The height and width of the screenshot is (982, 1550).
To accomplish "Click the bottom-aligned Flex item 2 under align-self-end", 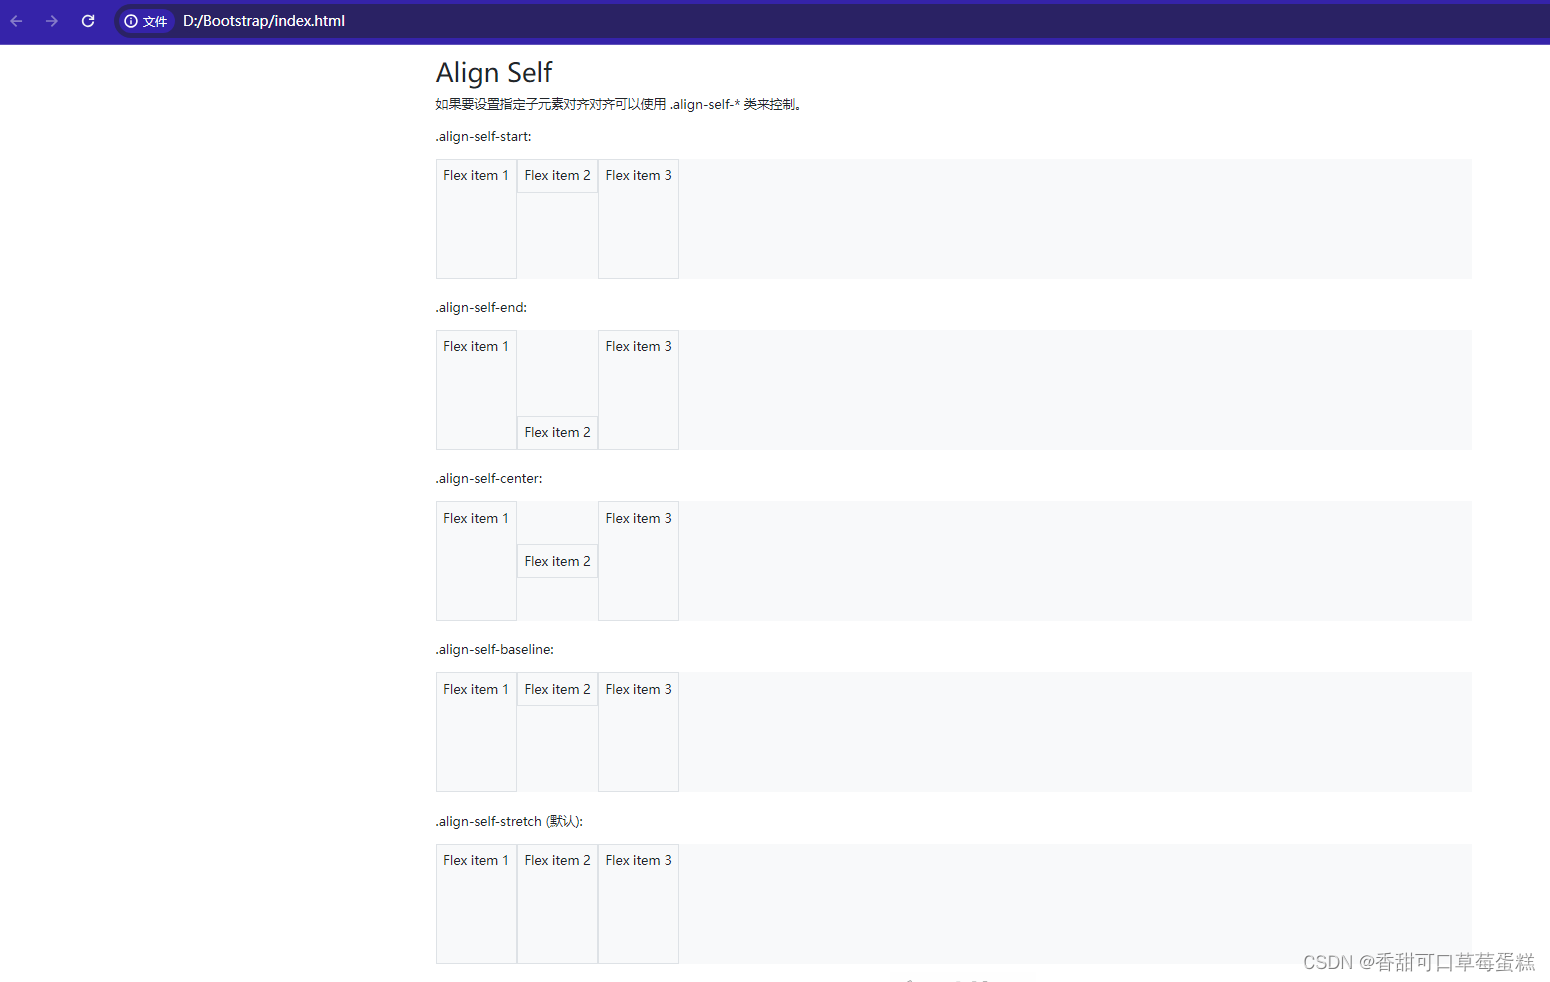I will (x=557, y=432).
